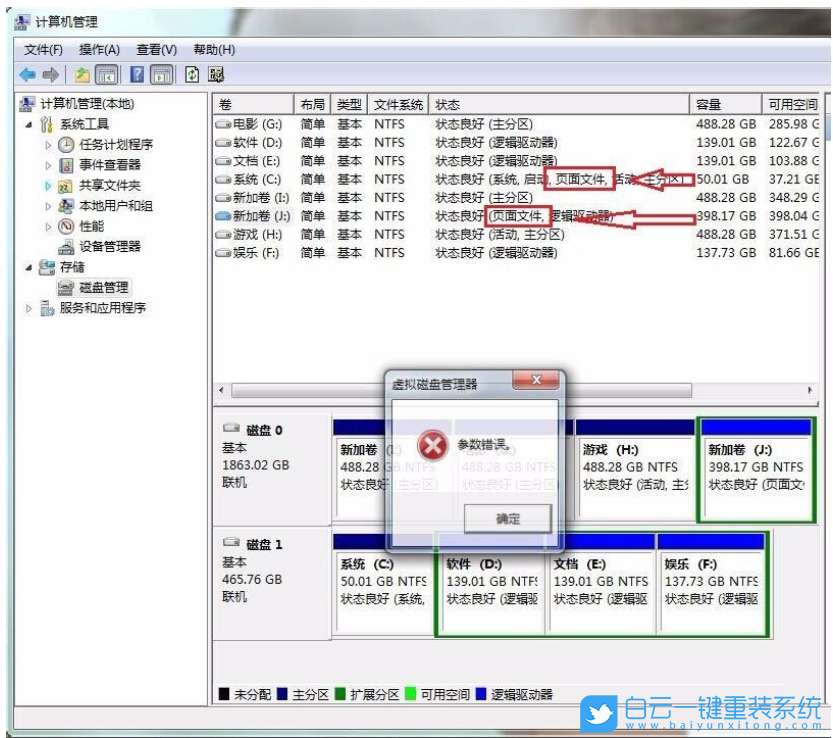Click the Help question mark toolbar icon
833x738 pixels.
(137, 74)
